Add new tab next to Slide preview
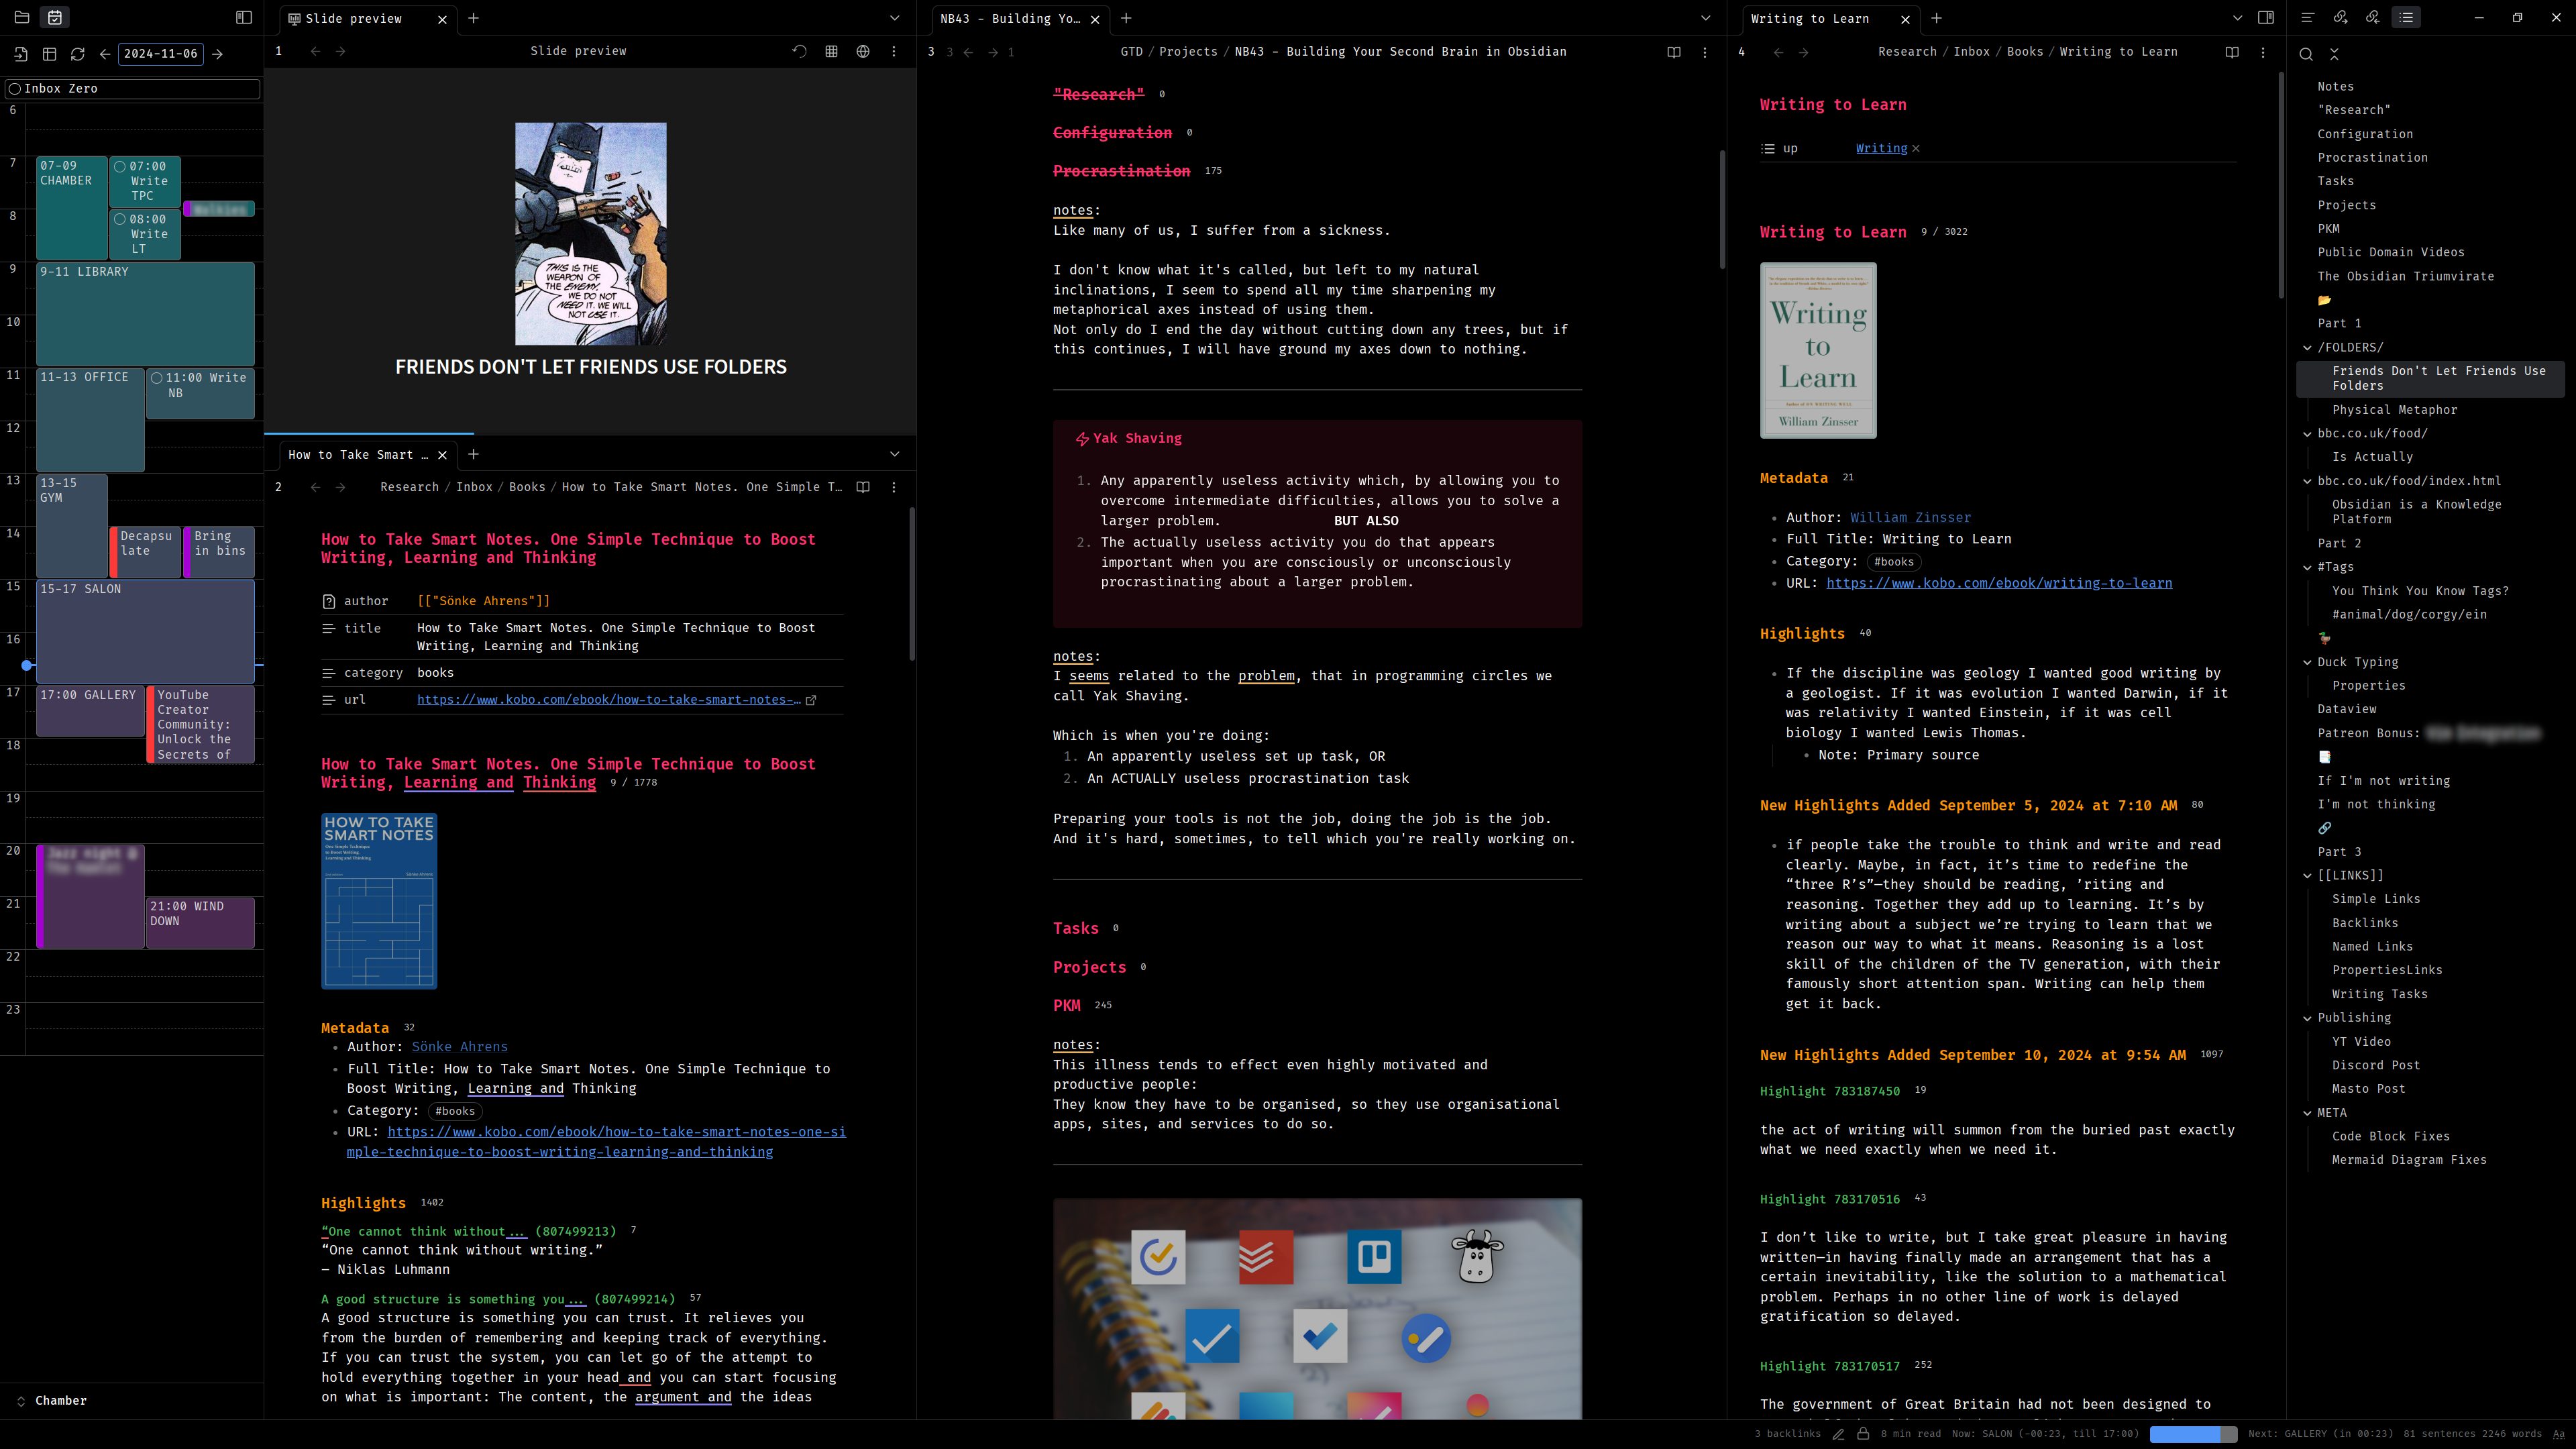The image size is (2576, 1449). click(474, 18)
